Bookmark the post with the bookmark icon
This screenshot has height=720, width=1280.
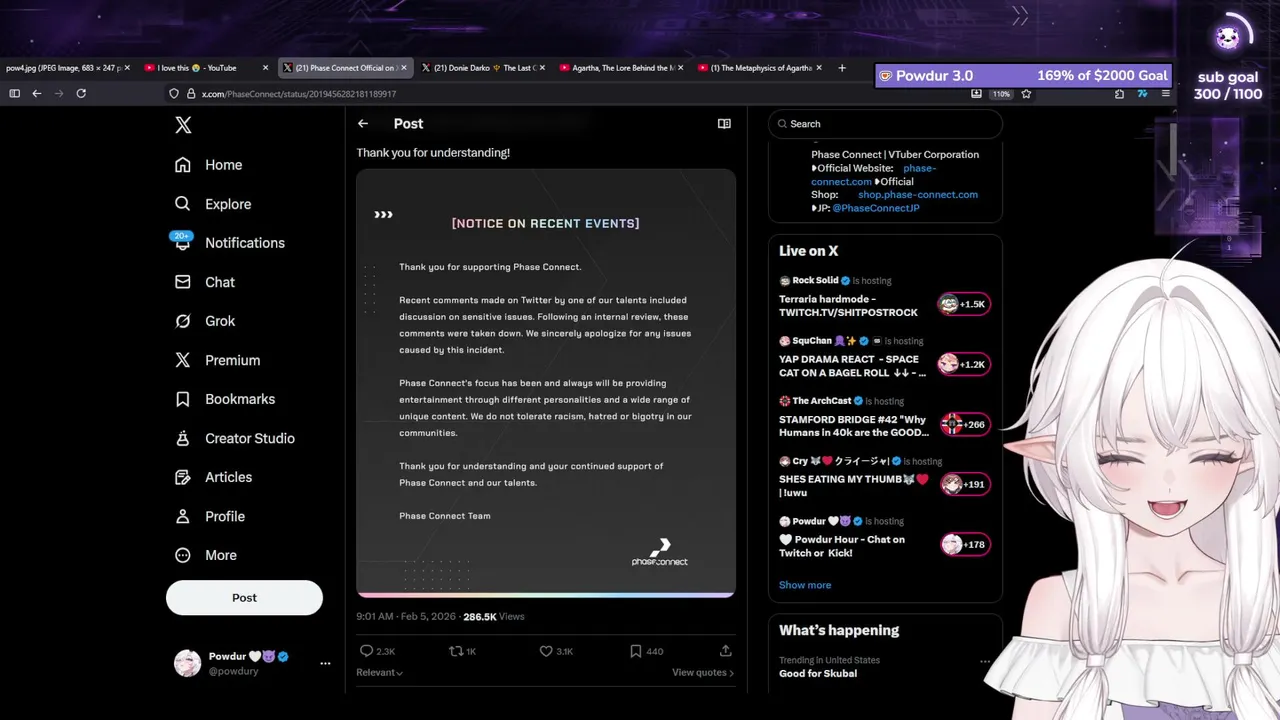pos(635,651)
